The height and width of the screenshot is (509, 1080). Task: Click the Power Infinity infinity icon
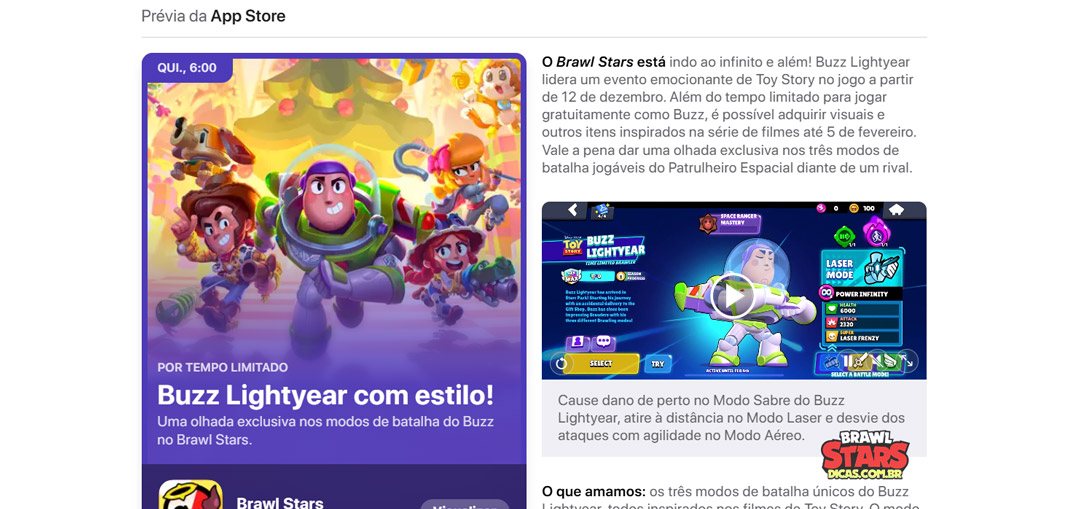coord(827,293)
